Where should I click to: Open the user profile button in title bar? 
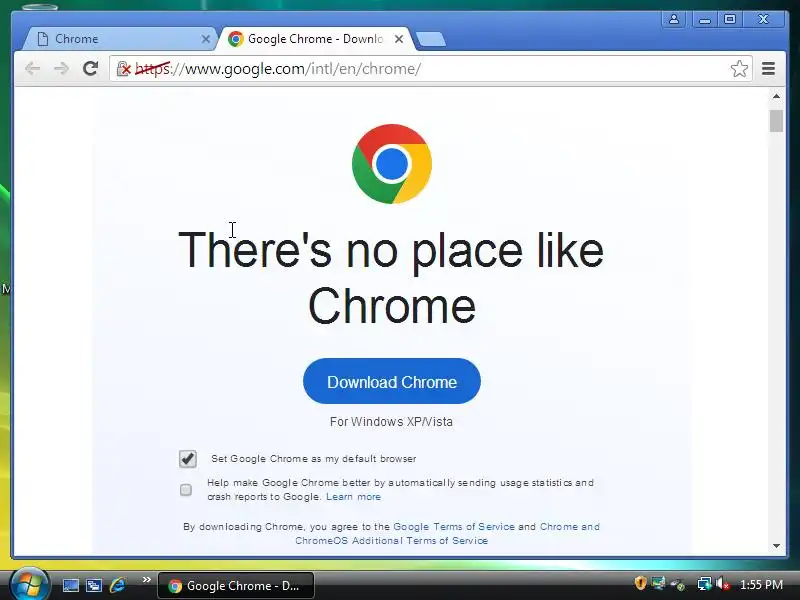[x=673, y=19]
